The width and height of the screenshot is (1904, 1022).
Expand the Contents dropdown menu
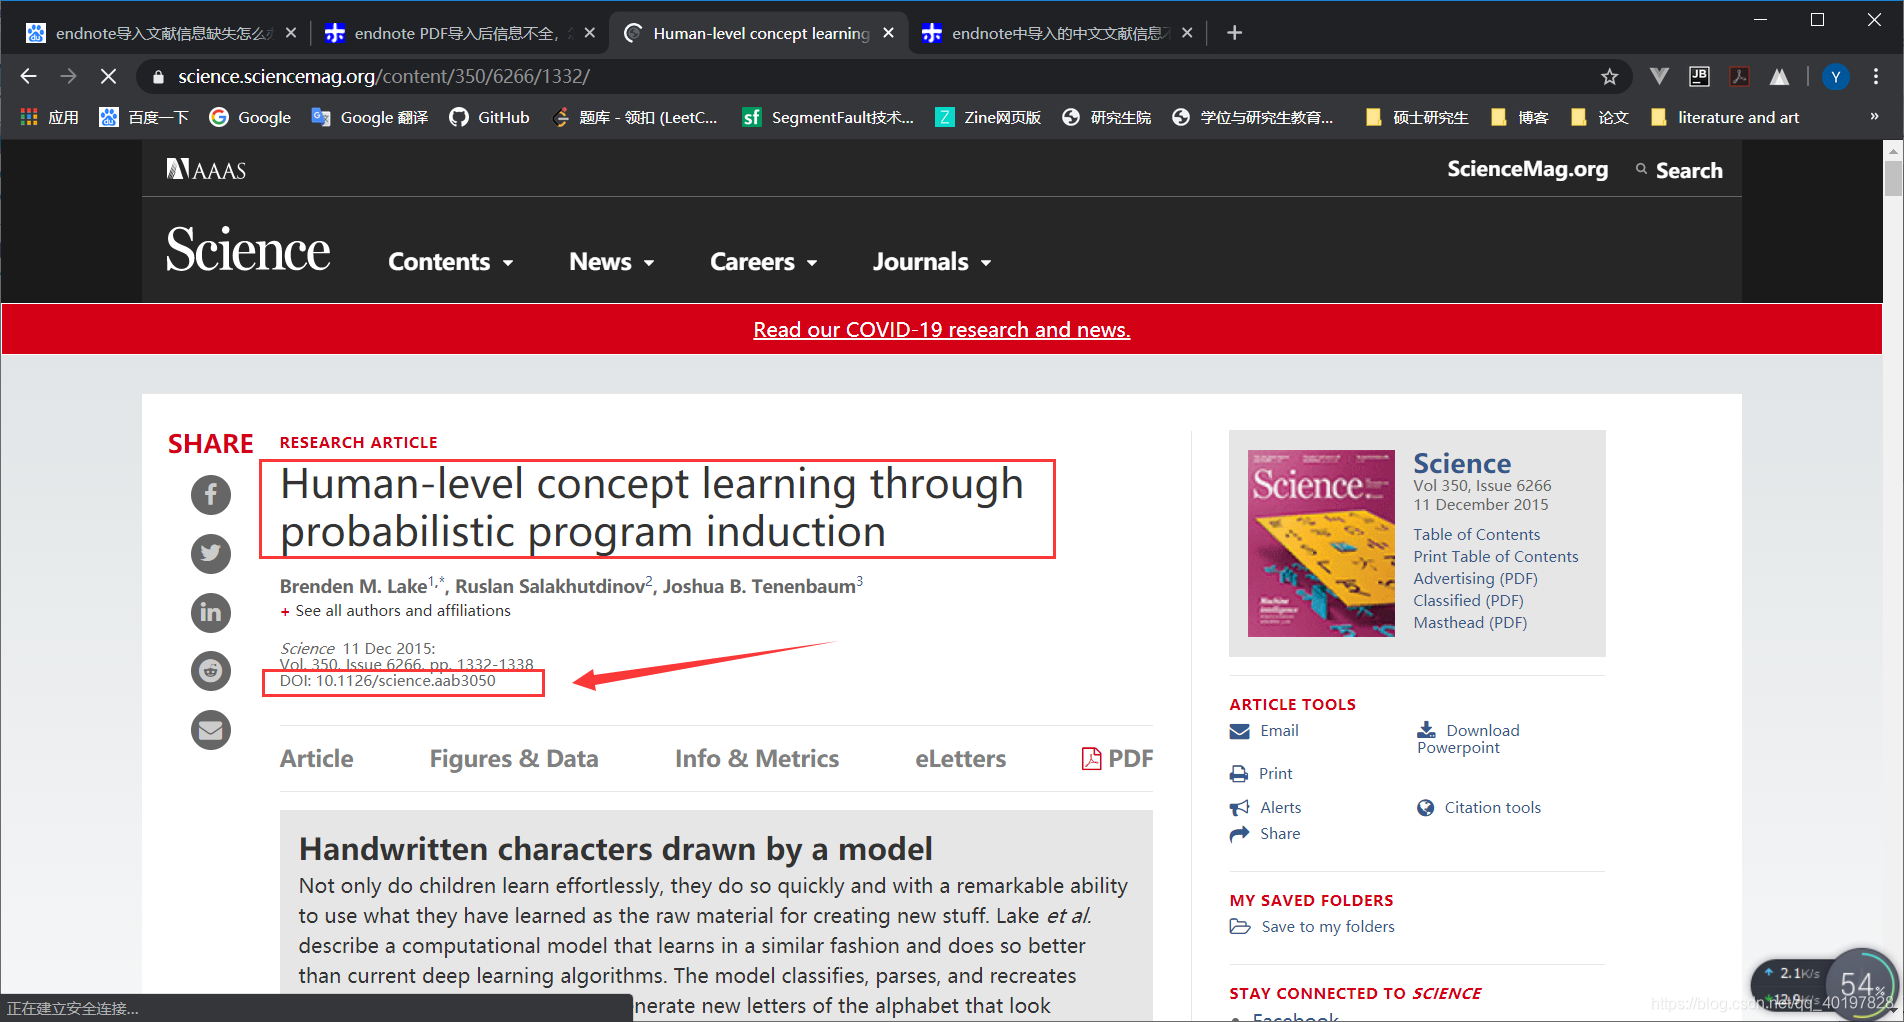click(451, 262)
